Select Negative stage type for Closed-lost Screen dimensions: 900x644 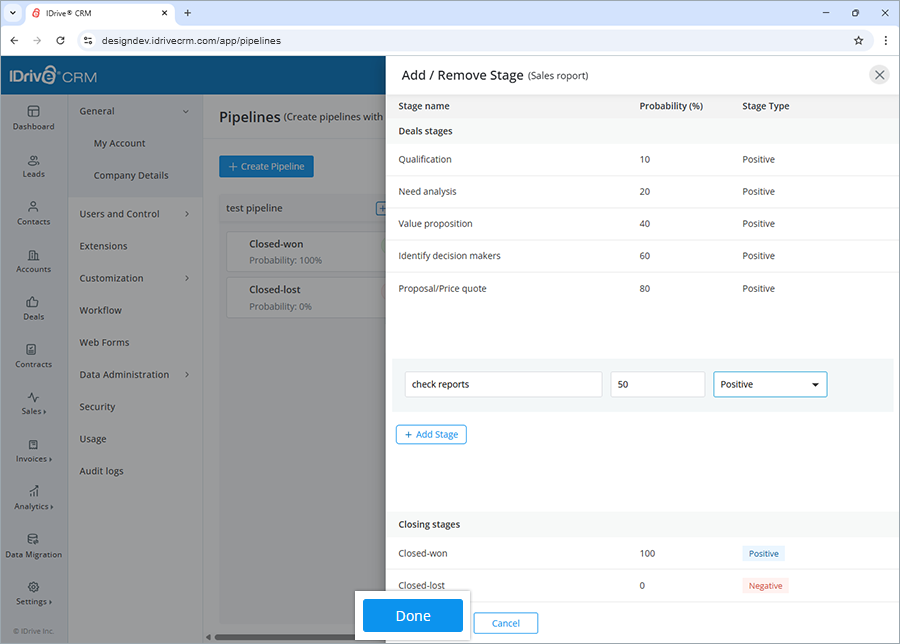pyautogui.click(x=765, y=585)
